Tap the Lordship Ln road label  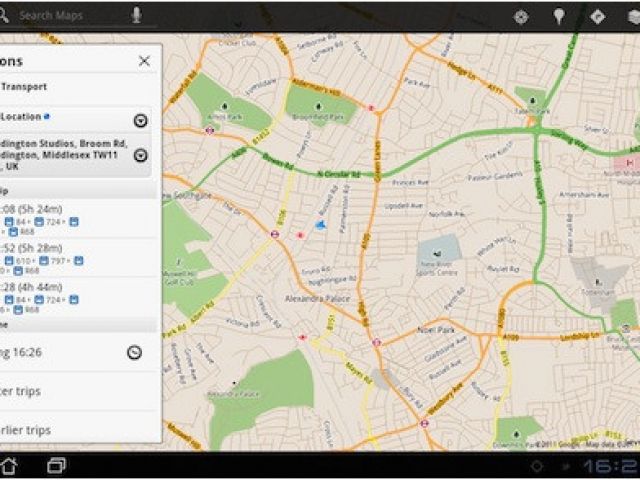580,337
